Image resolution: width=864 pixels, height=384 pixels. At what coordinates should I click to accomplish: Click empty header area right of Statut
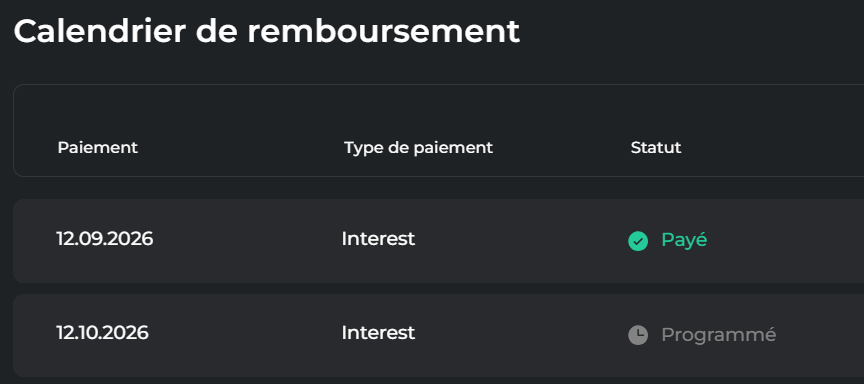tap(771, 148)
